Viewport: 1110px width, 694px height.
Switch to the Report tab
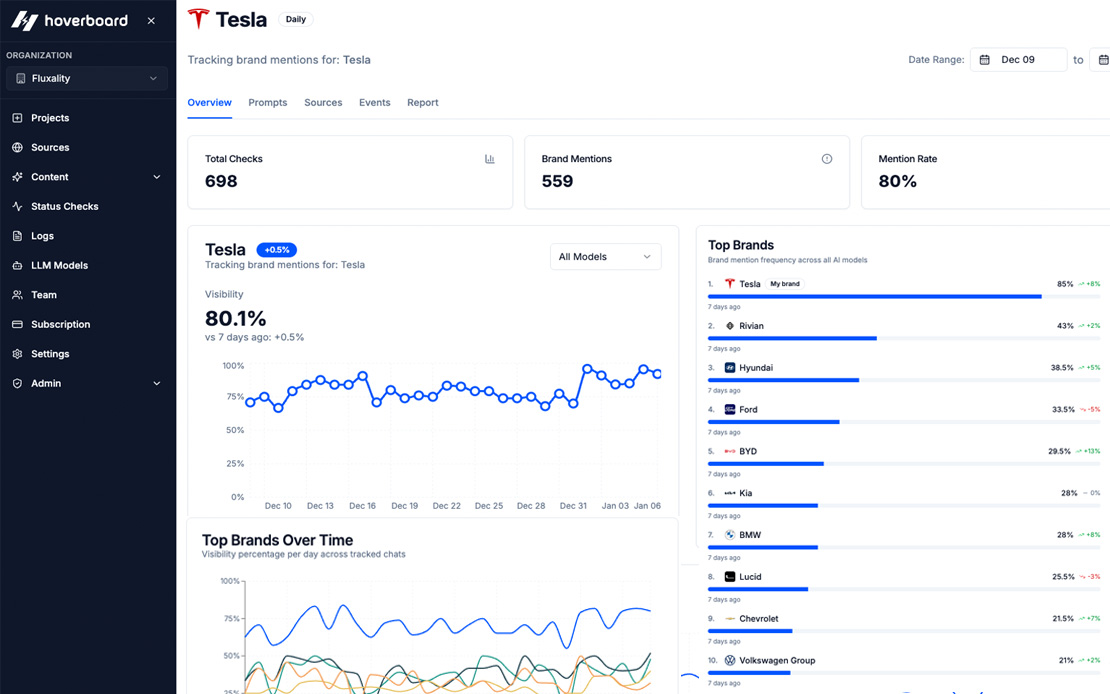coord(423,103)
